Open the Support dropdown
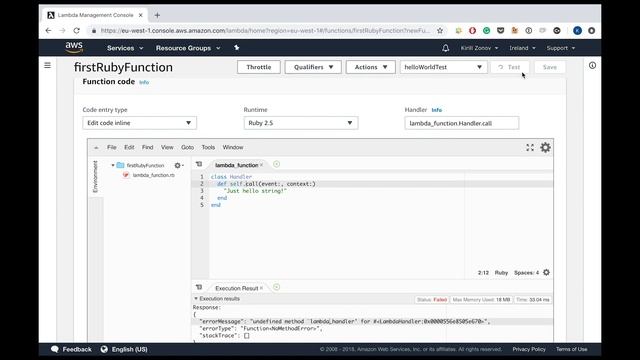This screenshot has height=360, width=640. pyautogui.click(x=560, y=48)
